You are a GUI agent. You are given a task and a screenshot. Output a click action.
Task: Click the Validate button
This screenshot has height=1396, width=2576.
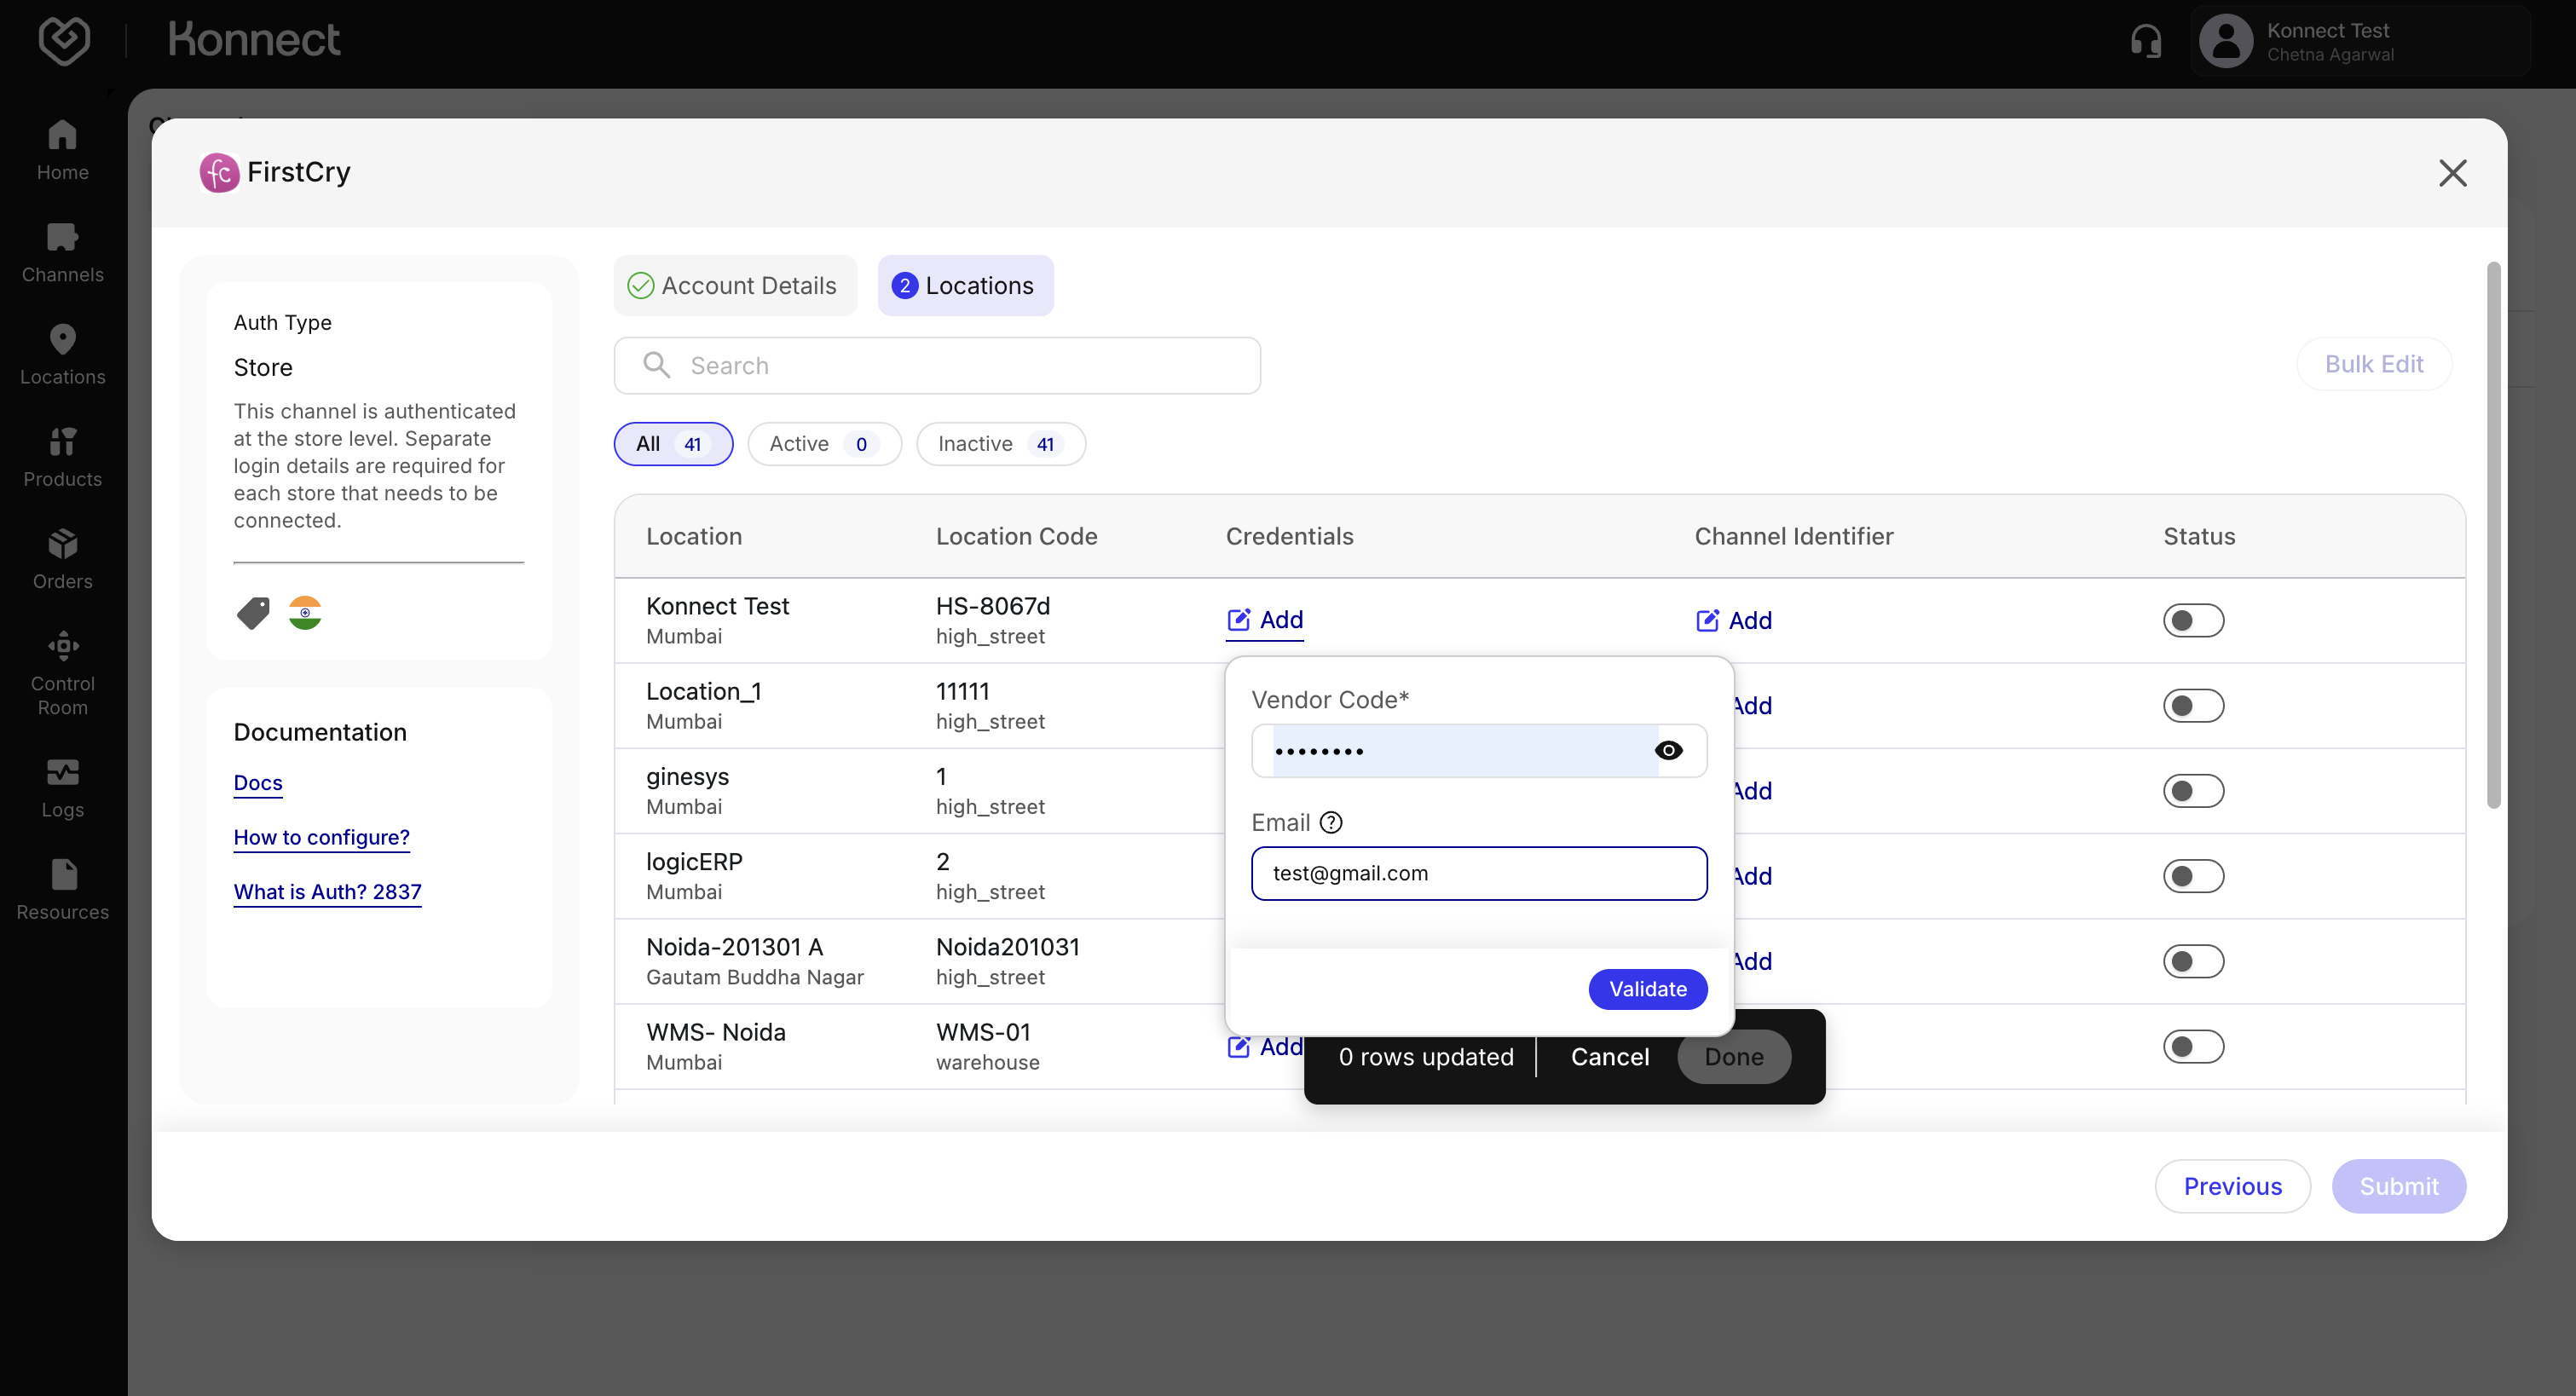(1647, 989)
